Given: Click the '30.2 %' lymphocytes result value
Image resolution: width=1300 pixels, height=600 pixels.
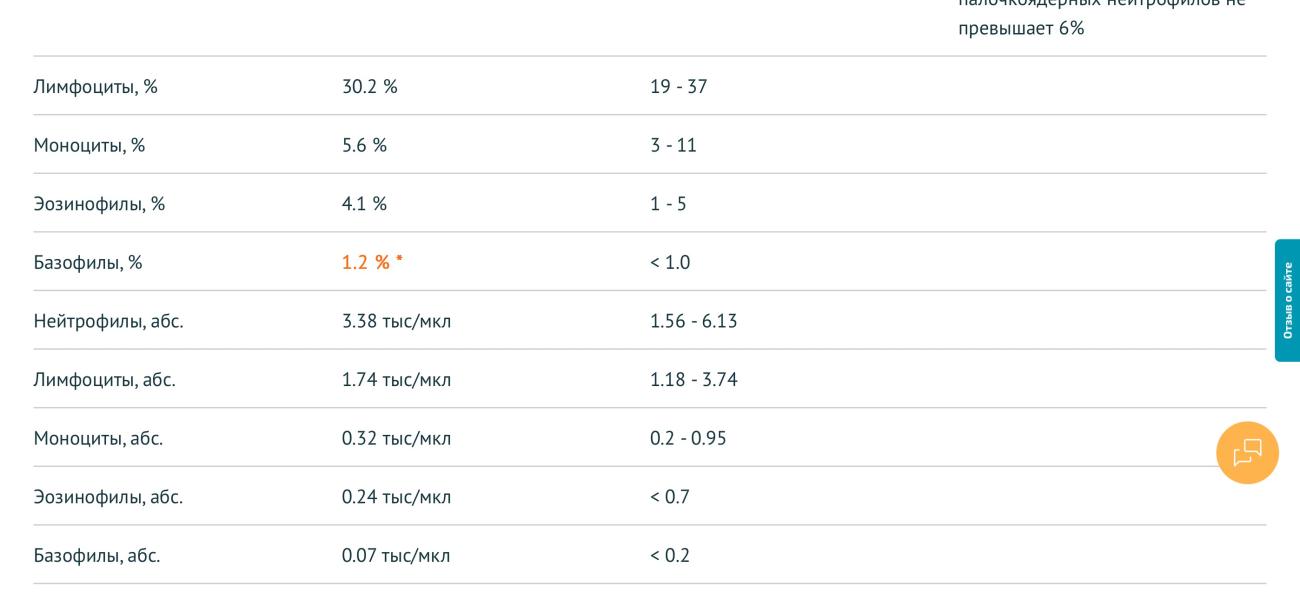Looking at the screenshot, I should pos(369,86).
